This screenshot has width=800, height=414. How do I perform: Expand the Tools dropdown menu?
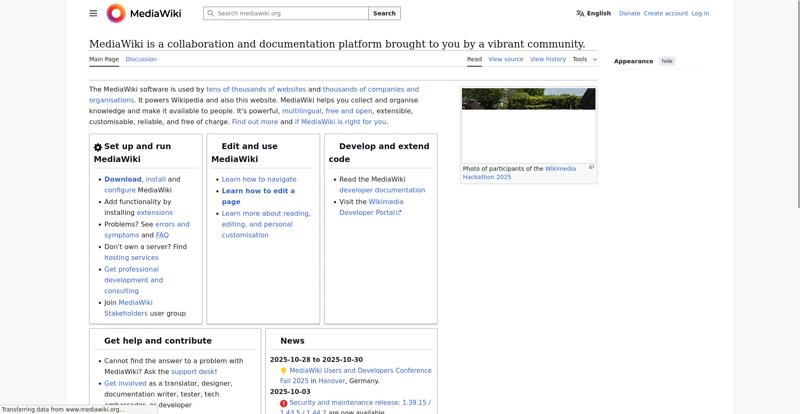click(x=584, y=59)
